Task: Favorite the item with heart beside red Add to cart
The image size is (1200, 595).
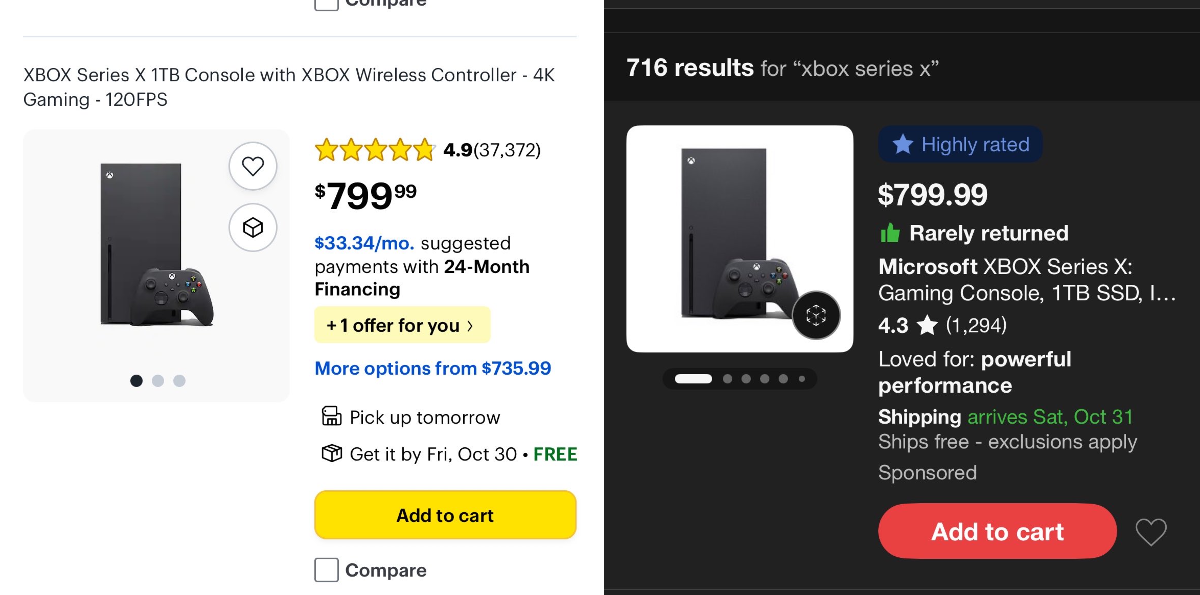Action: (1151, 532)
